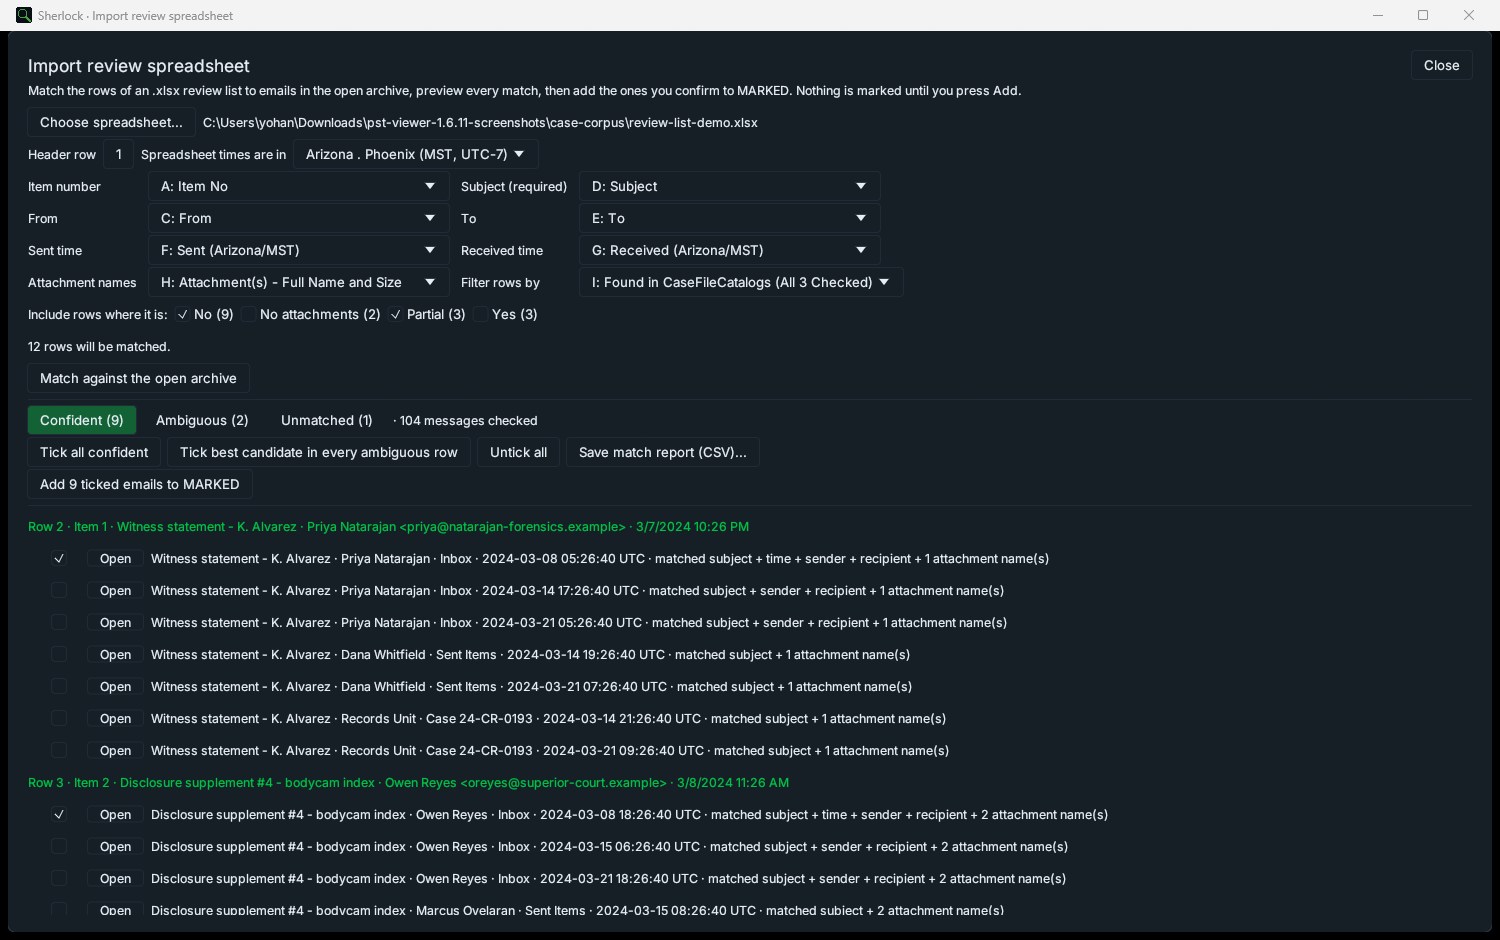Click the review-list-demo.xlsx file path text
The width and height of the screenshot is (1500, 940).
point(480,123)
